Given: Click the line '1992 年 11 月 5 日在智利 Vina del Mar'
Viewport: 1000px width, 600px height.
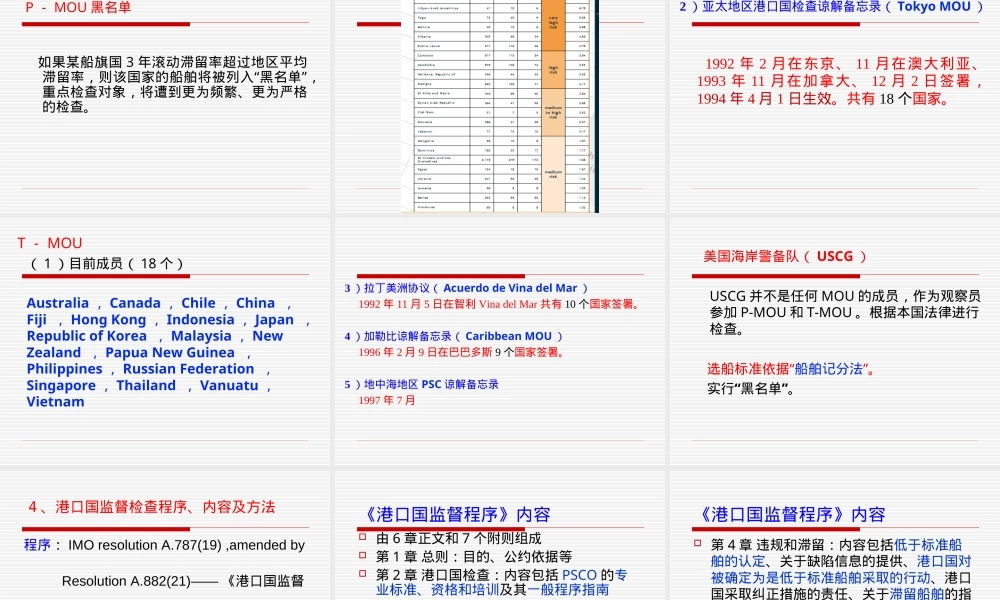Looking at the screenshot, I should coord(499,304).
